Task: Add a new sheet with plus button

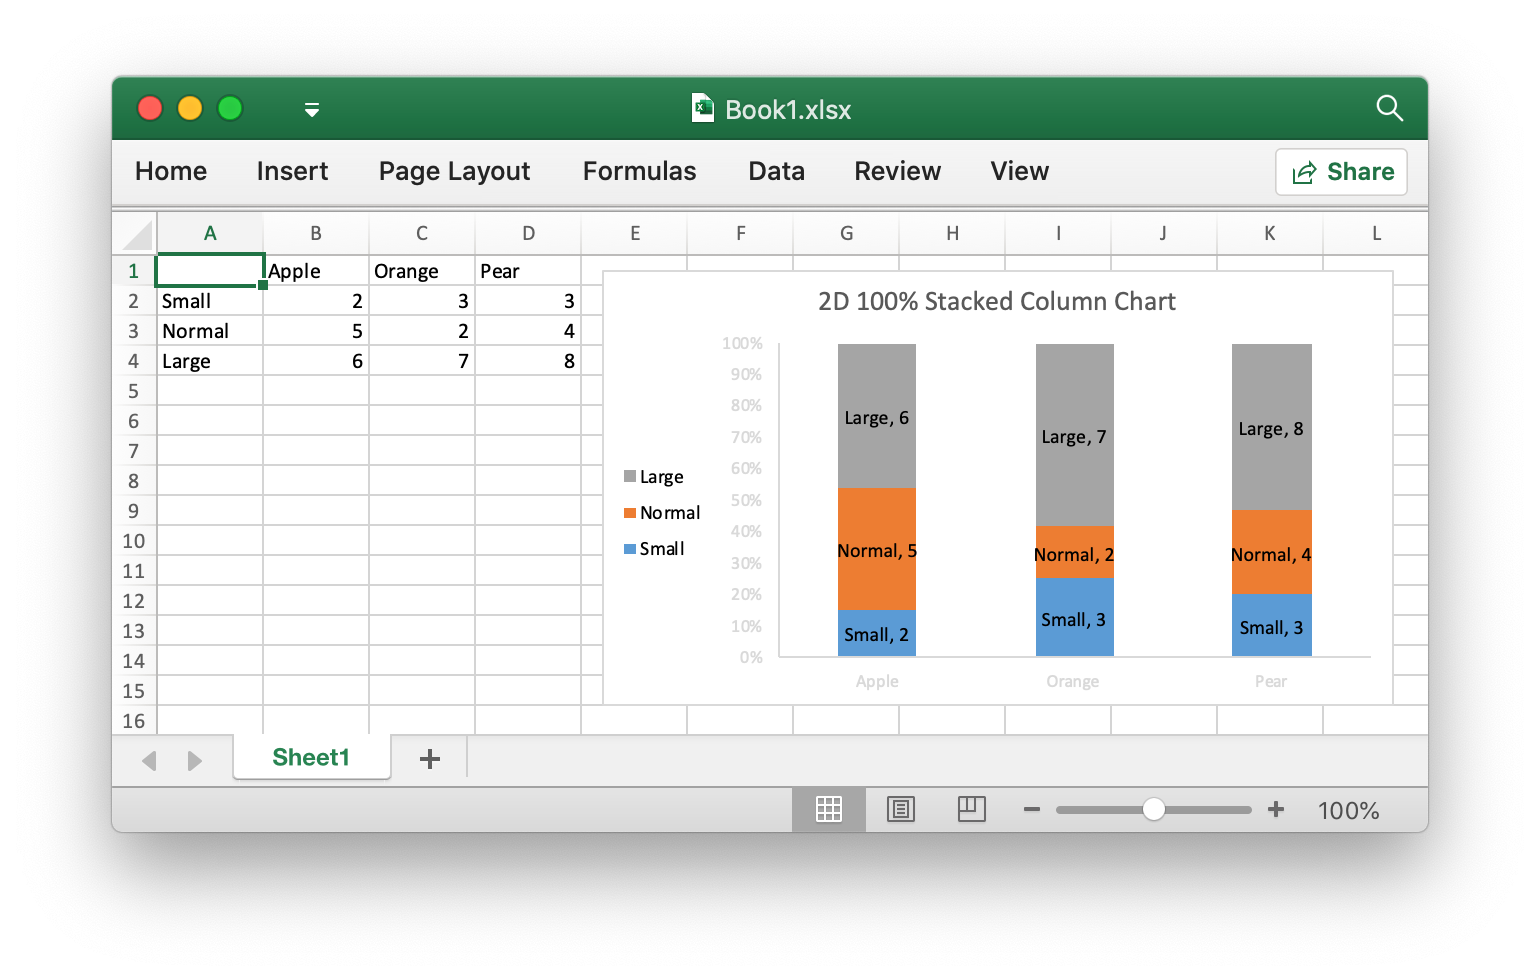Action: 429,759
